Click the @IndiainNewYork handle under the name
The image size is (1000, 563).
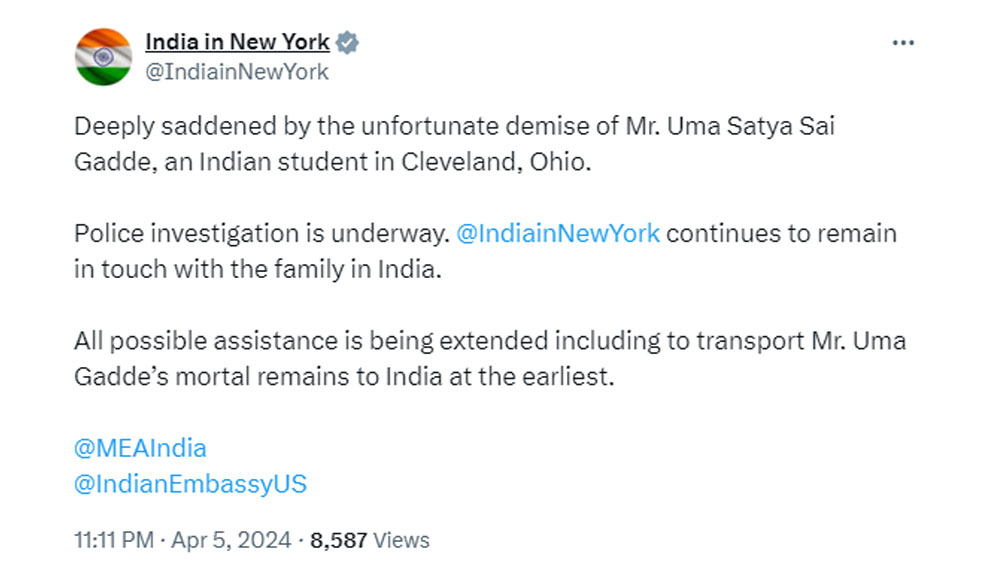(237, 72)
